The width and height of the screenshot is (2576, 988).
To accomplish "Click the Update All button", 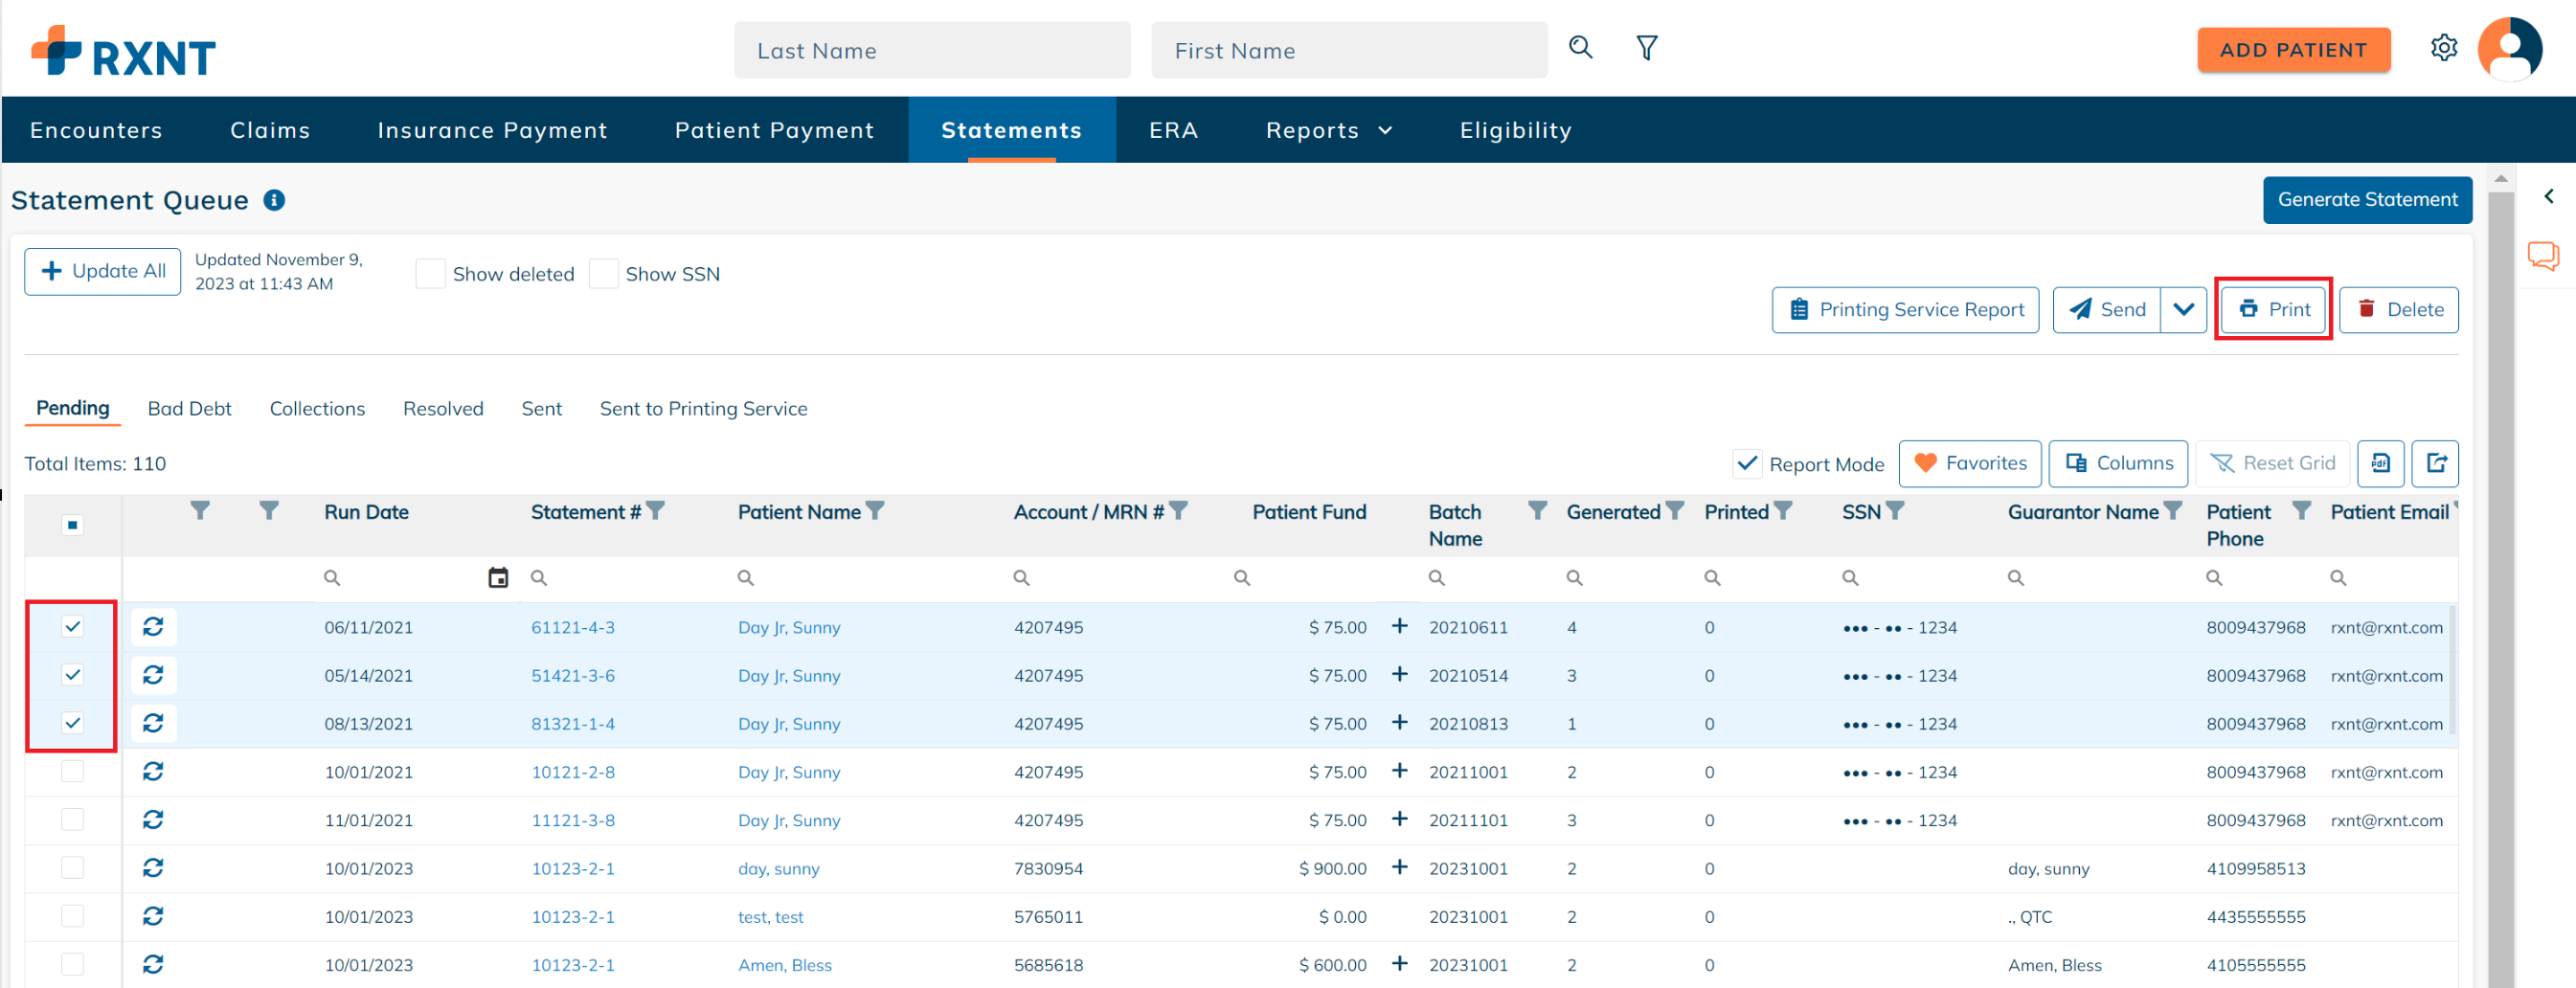I will tap(102, 271).
